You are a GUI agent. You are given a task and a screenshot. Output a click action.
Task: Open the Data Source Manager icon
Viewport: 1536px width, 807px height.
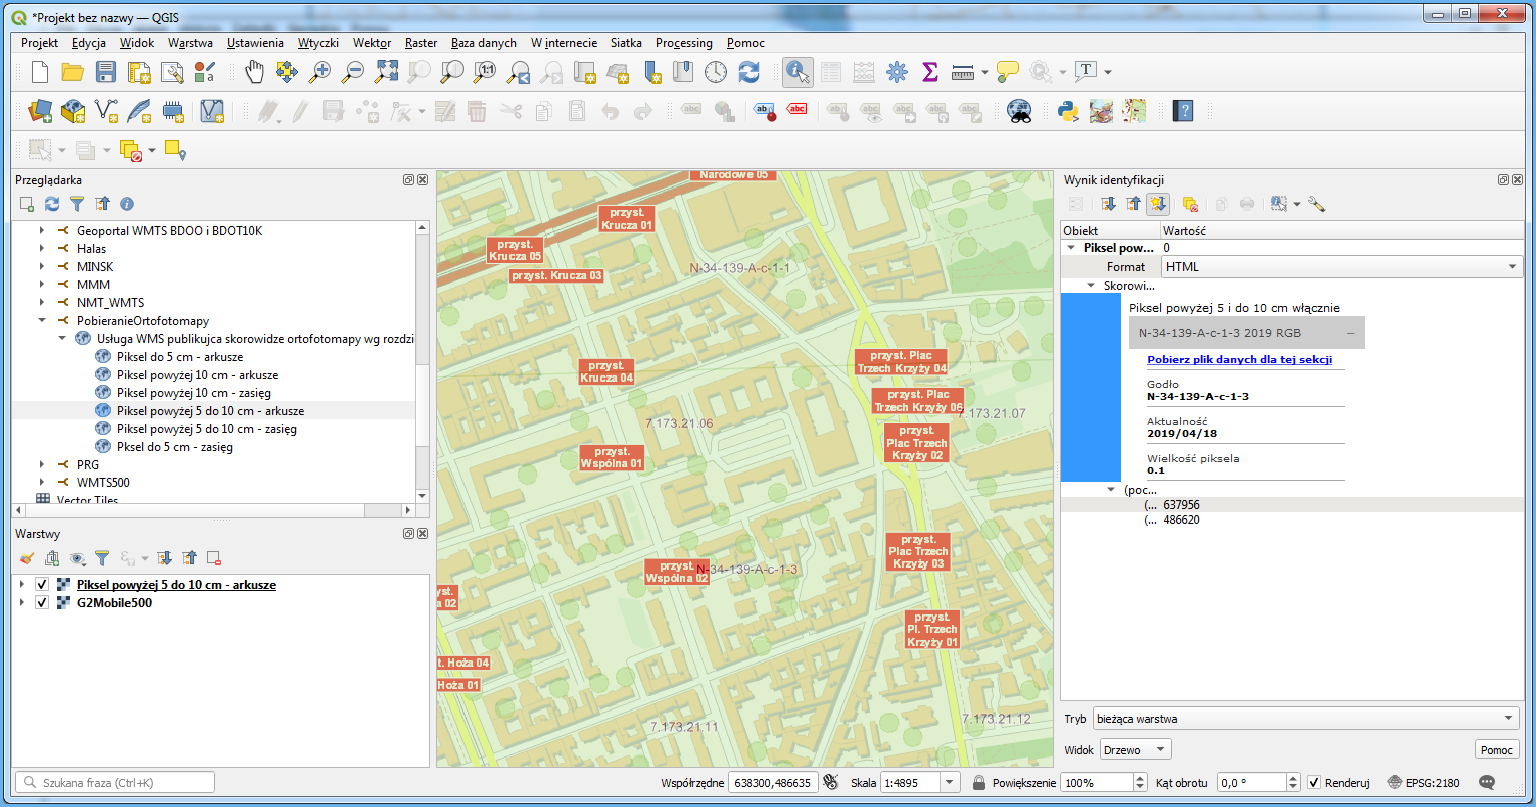[39, 110]
